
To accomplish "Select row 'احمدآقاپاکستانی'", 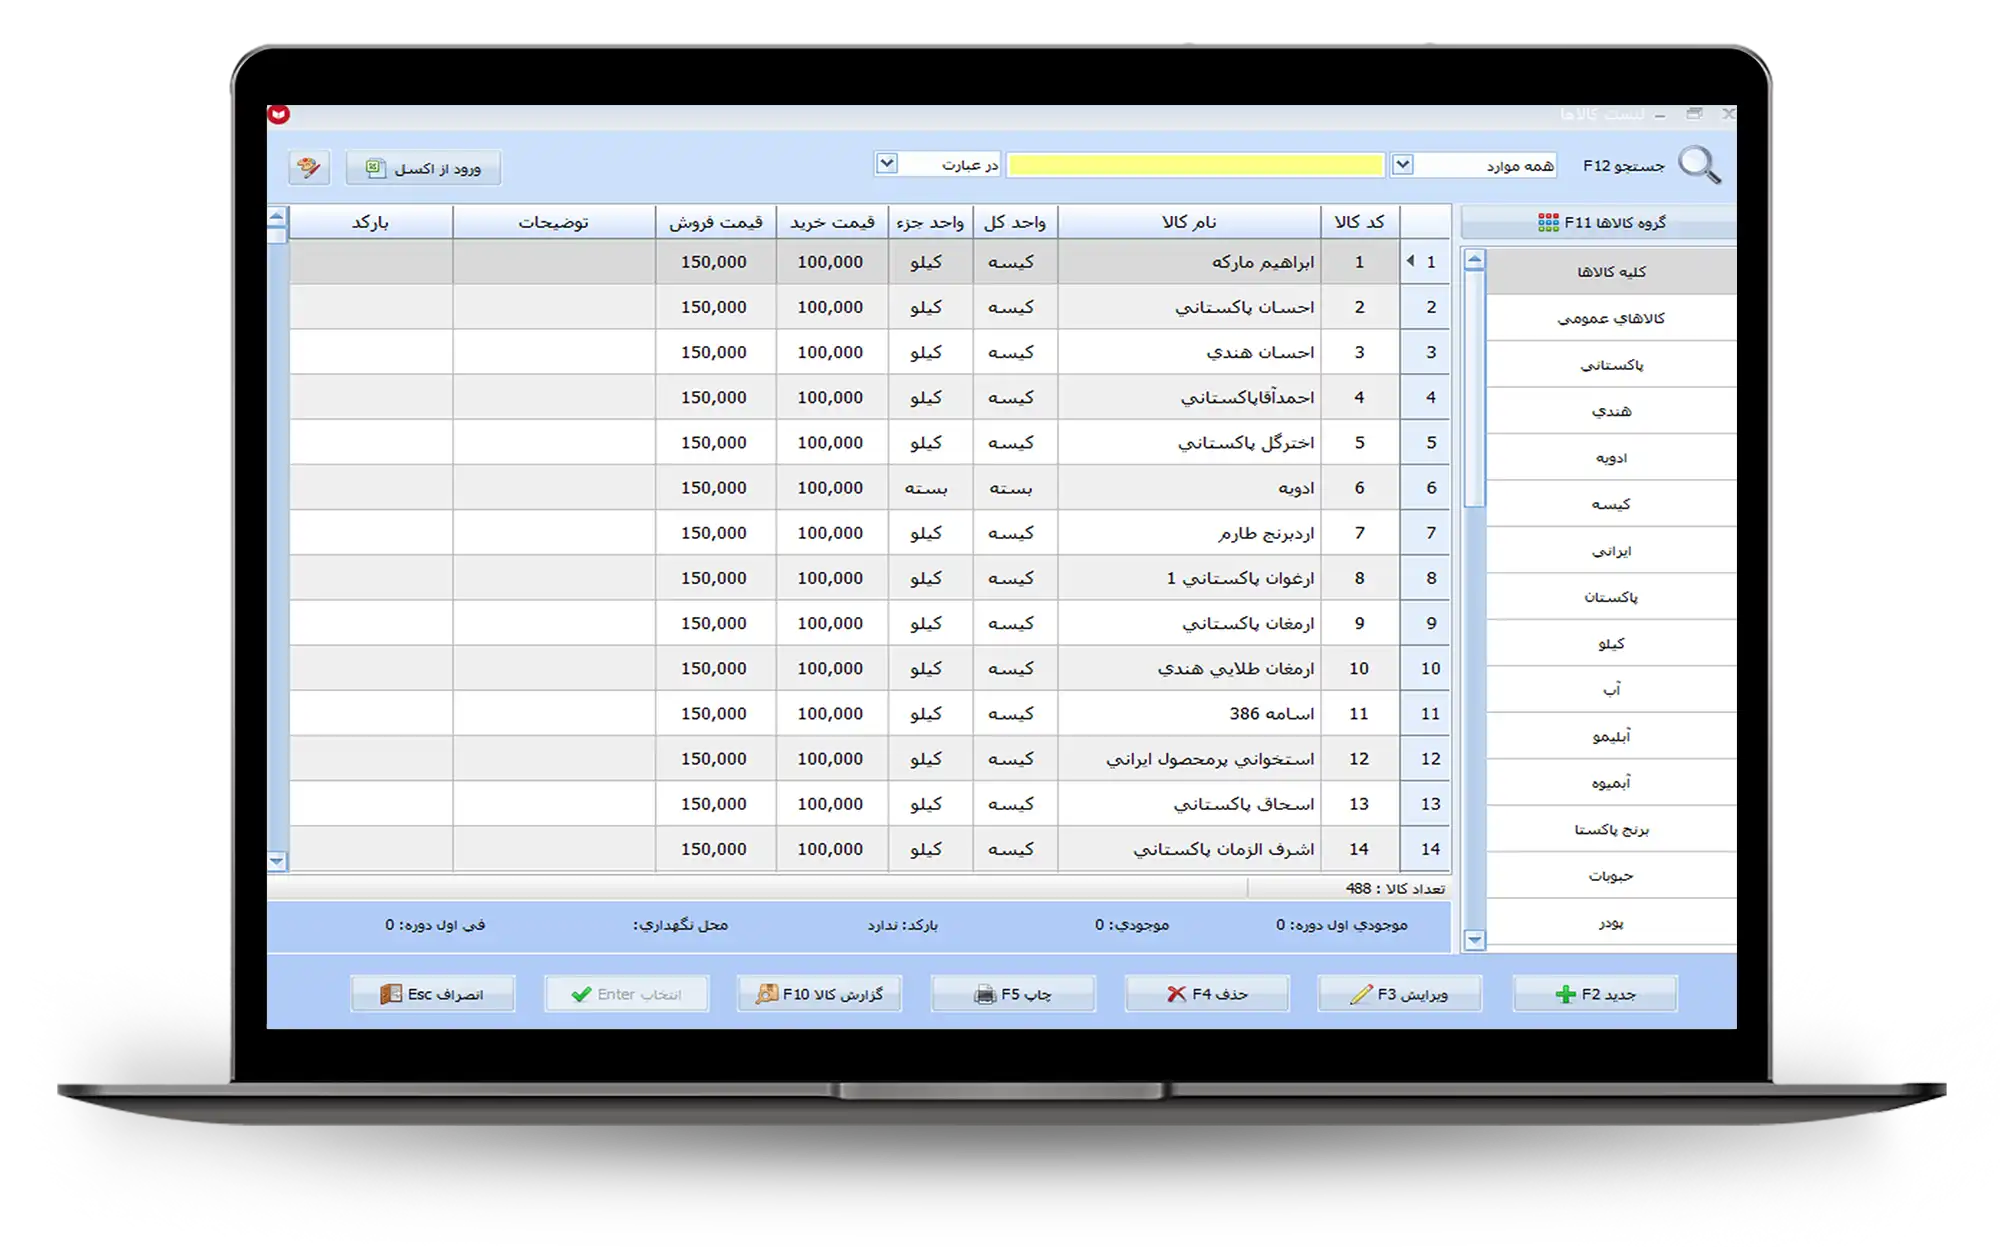I will [x=870, y=397].
